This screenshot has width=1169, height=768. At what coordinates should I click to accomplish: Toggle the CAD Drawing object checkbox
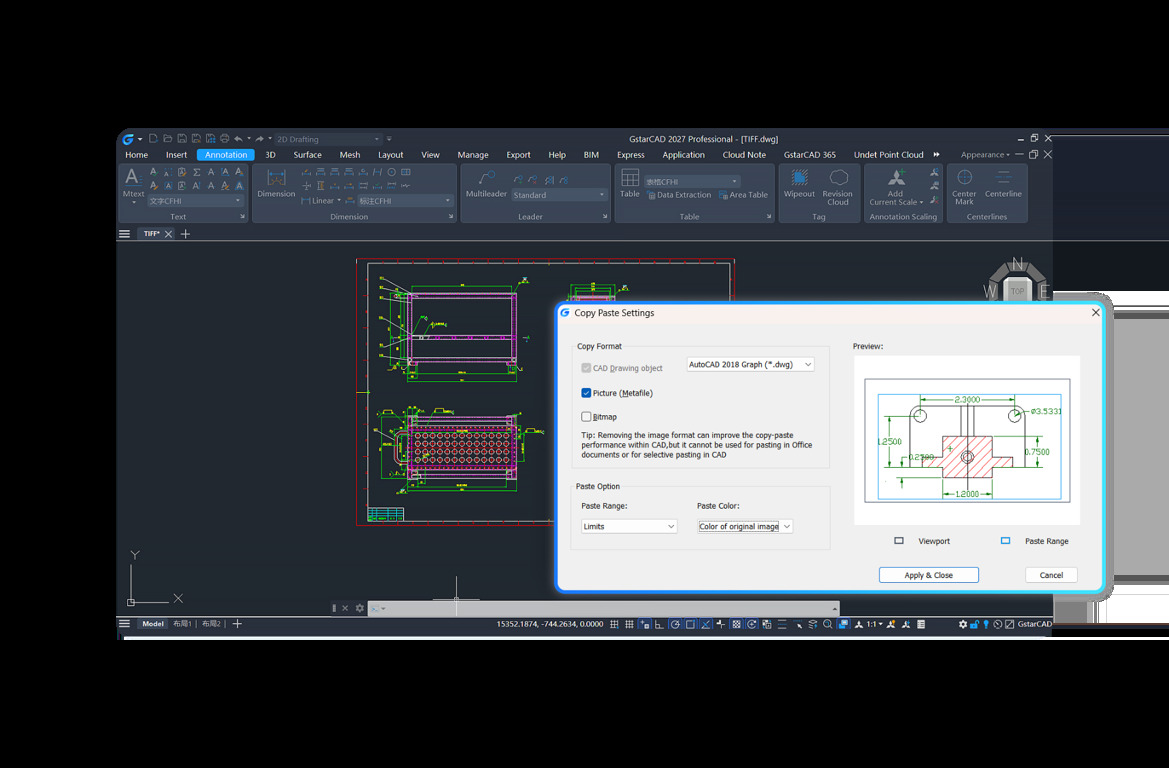point(586,368)
